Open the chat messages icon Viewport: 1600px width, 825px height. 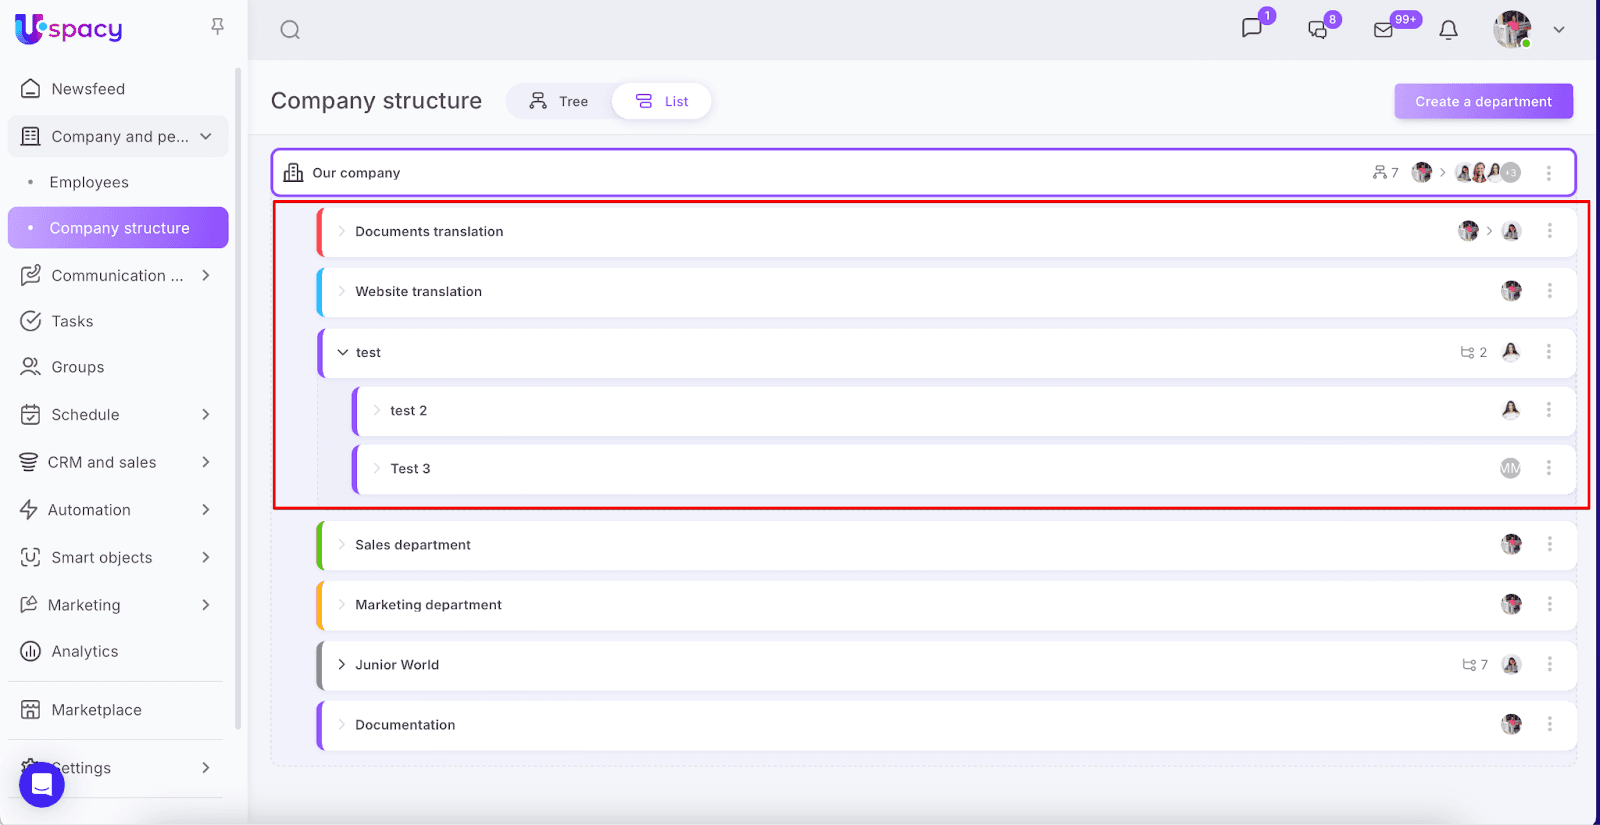(1252, 28)
